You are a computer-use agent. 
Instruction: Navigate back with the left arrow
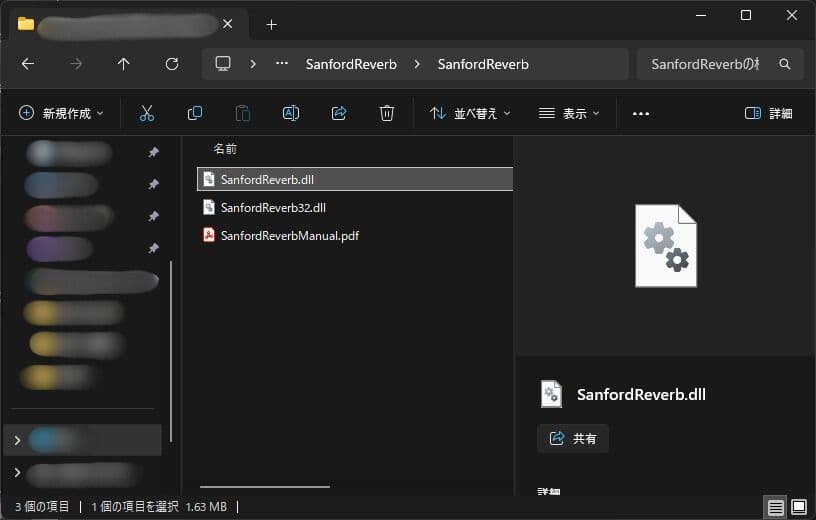(28, 64)
